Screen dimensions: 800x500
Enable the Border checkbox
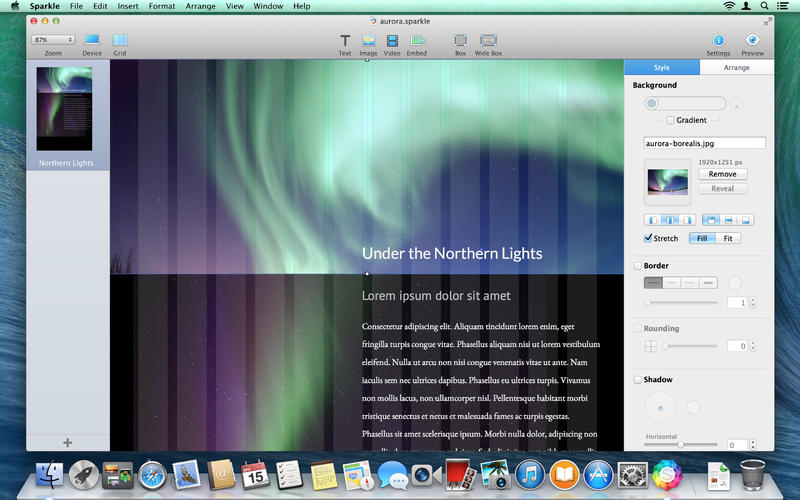pyautogui.click(x=638, y=266)
